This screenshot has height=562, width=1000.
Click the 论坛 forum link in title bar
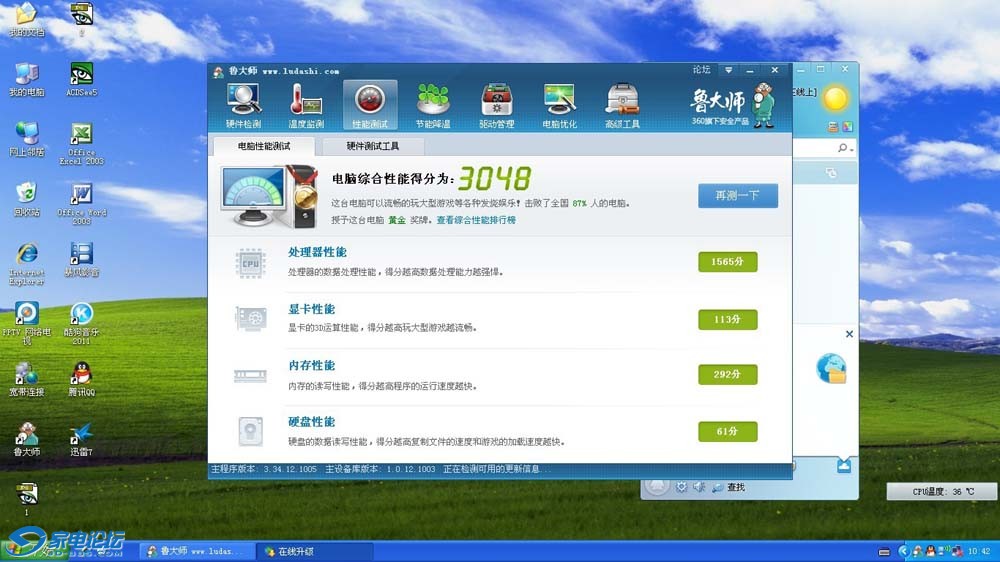tap(701, 71)
